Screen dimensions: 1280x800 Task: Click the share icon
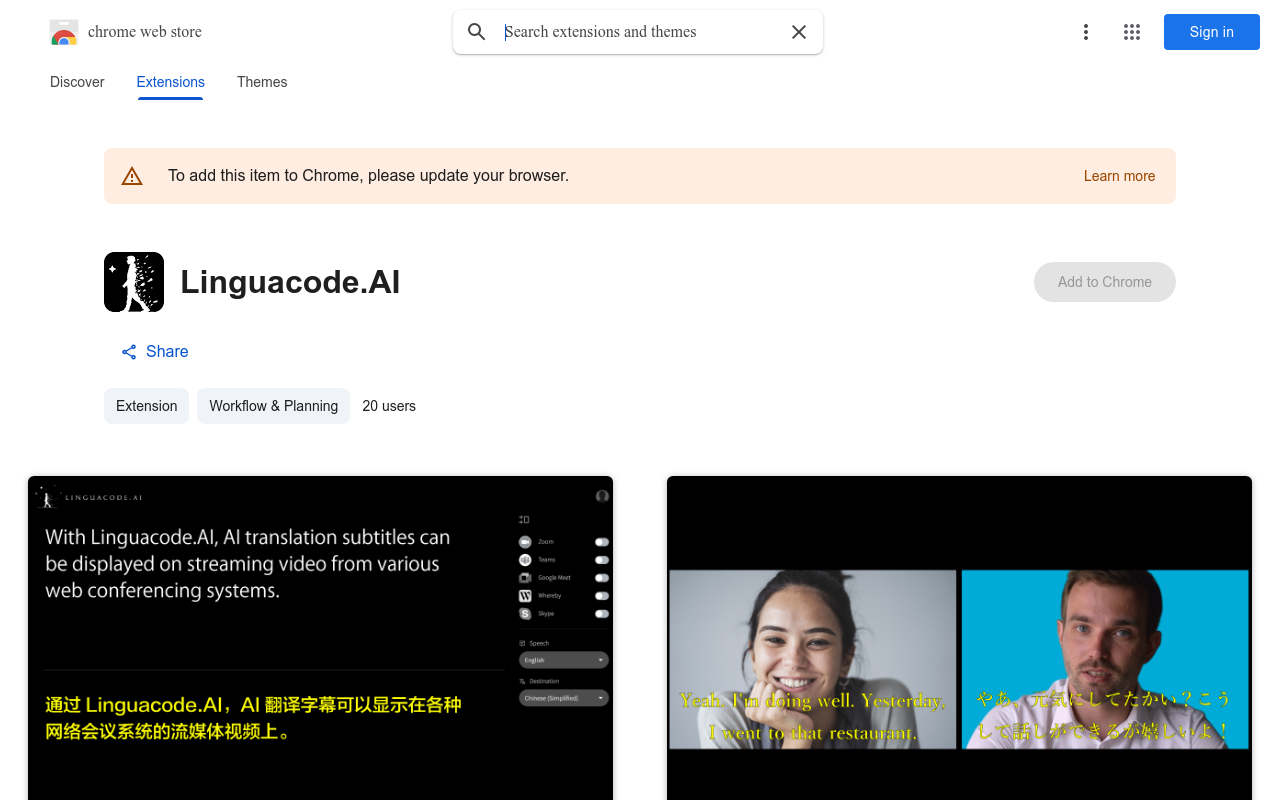pyautogui.click(x=129, y=352)
